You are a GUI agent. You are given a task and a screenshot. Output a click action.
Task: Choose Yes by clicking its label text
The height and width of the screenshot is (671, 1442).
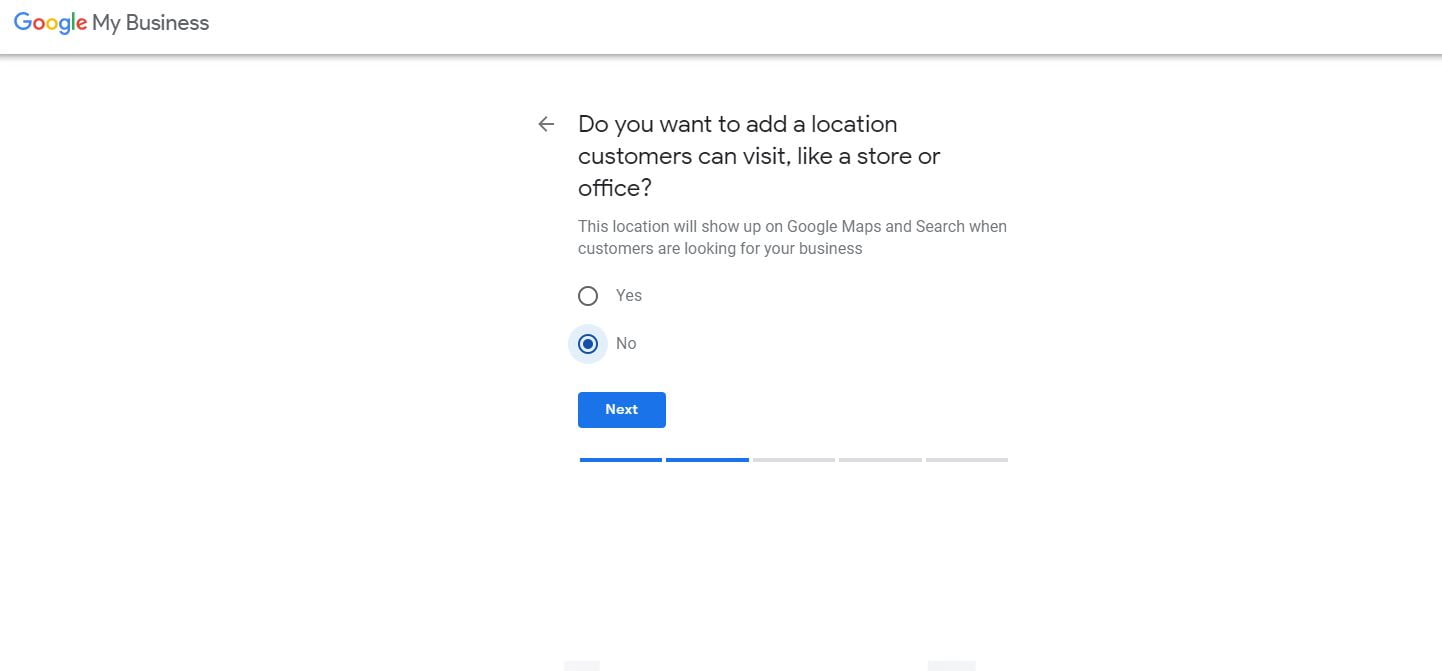click(x=628, y=295)
